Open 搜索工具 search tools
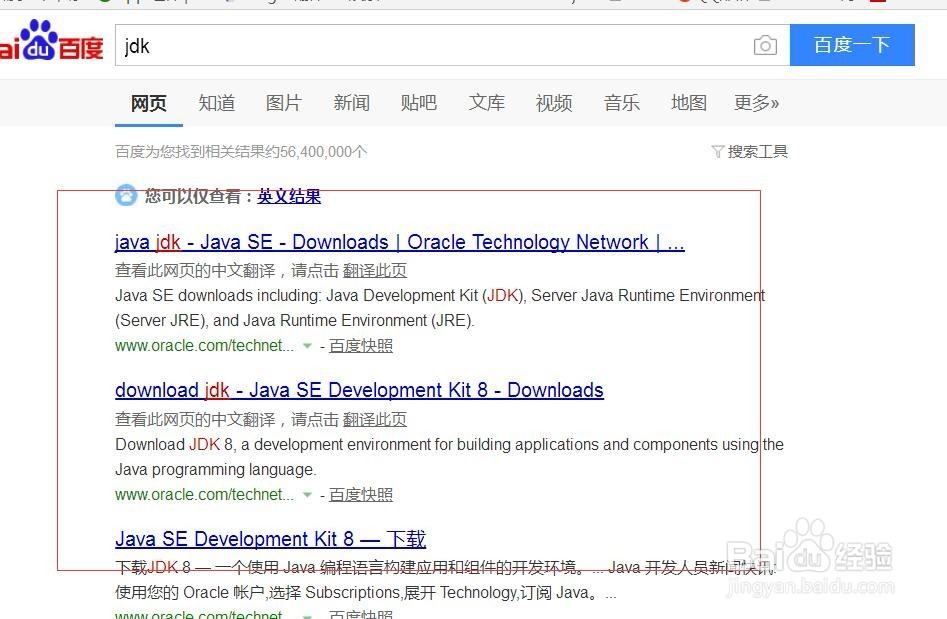 coord(757,152)
